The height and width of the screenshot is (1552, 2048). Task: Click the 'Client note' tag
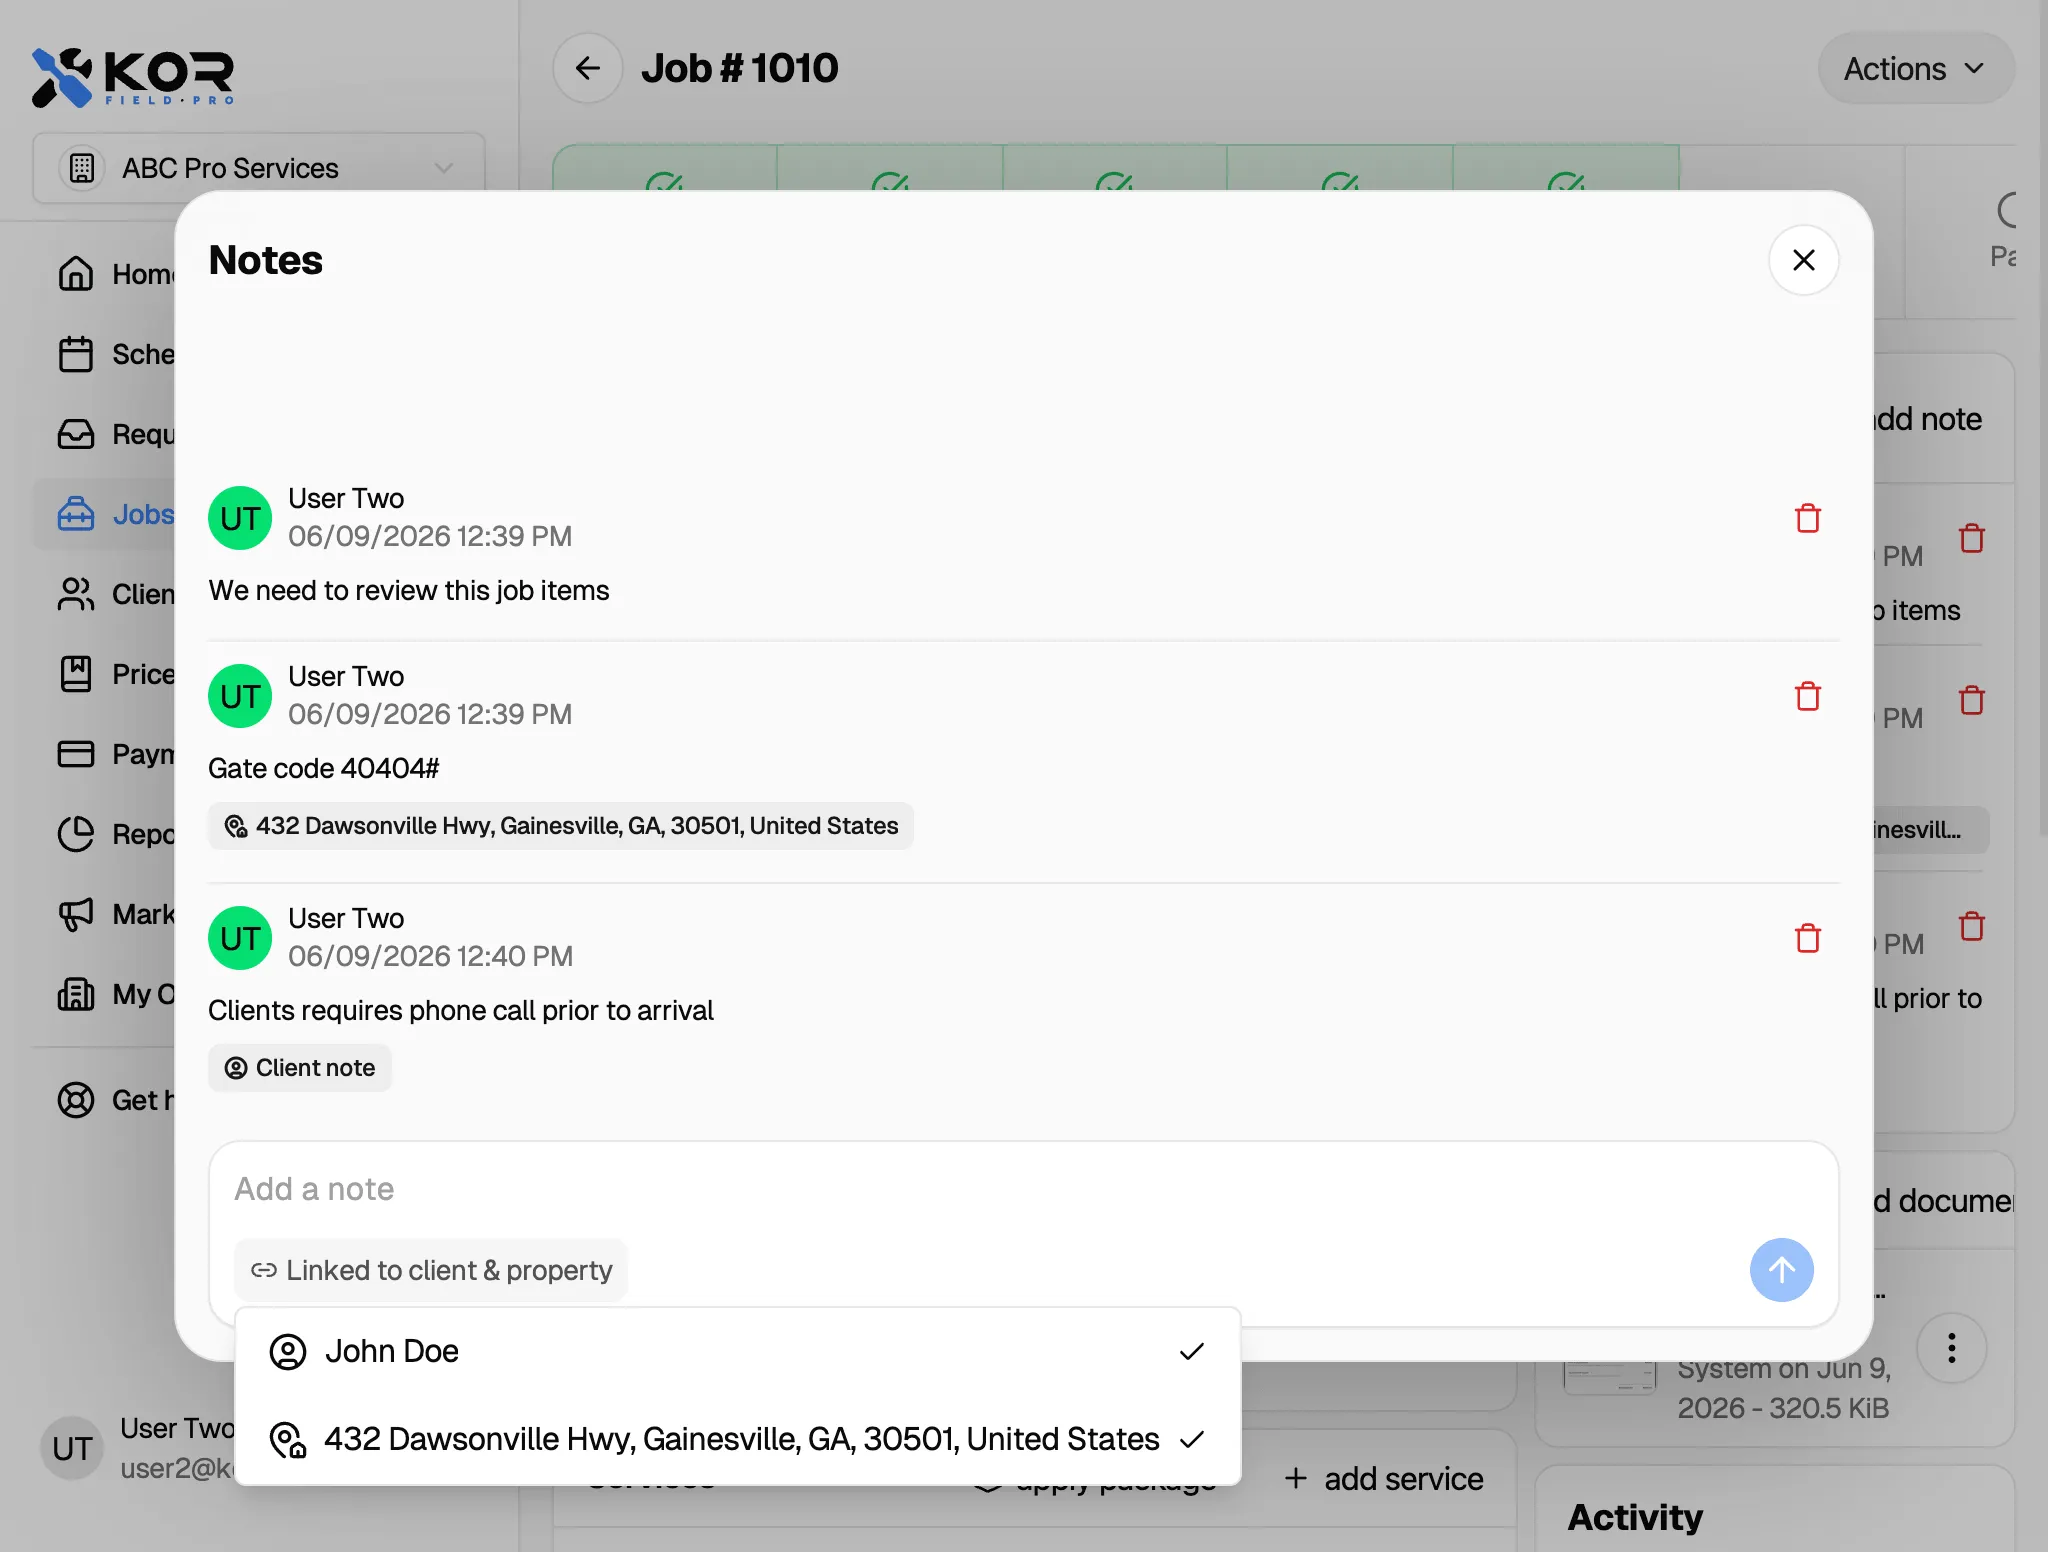click(x=299, y=1068)
